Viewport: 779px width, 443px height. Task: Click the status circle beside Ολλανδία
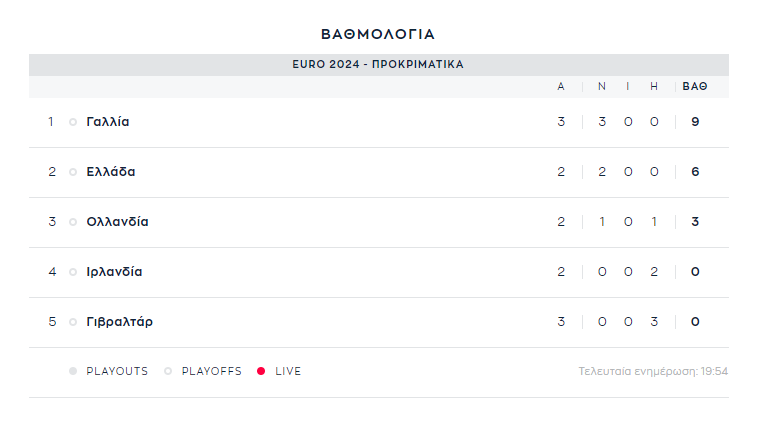(x=73, y=222)
